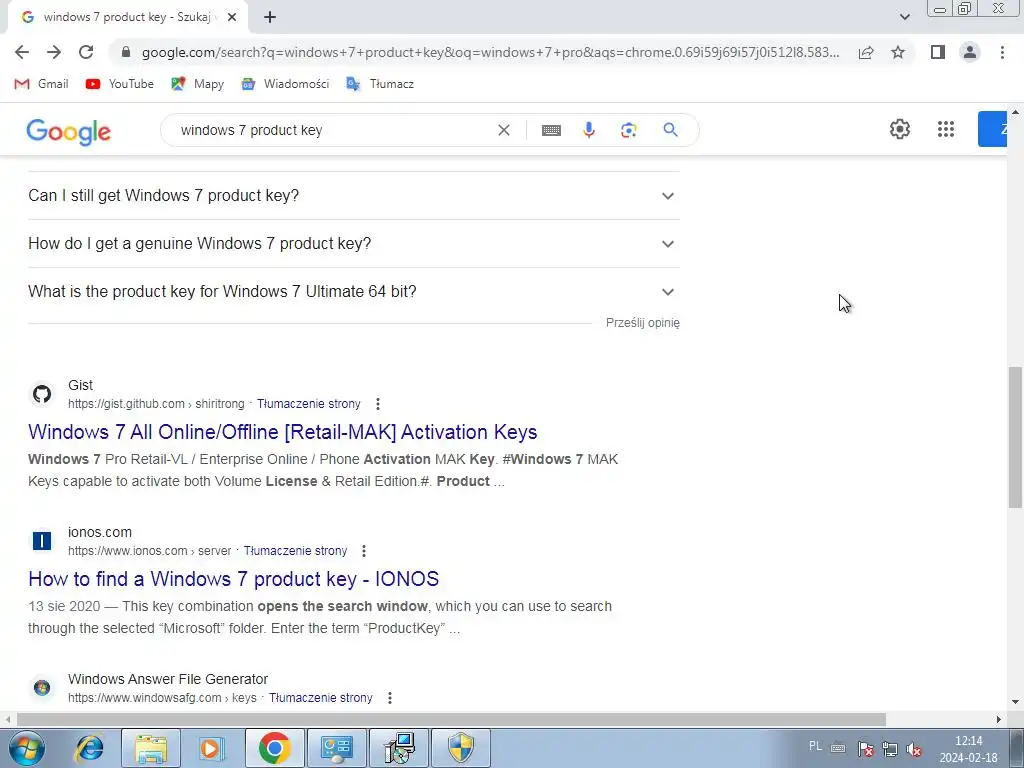Viewport: 1024px width, 768px height.
Task: Bookmark this page with the star
Action: pyautogui.click(x=898, y=52)
